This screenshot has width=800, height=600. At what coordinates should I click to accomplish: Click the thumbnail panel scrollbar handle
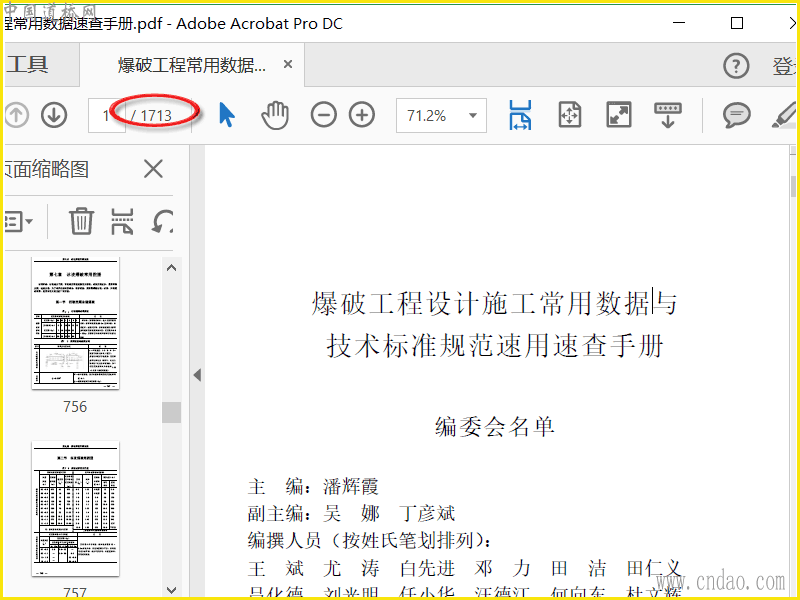coord(171,412)
